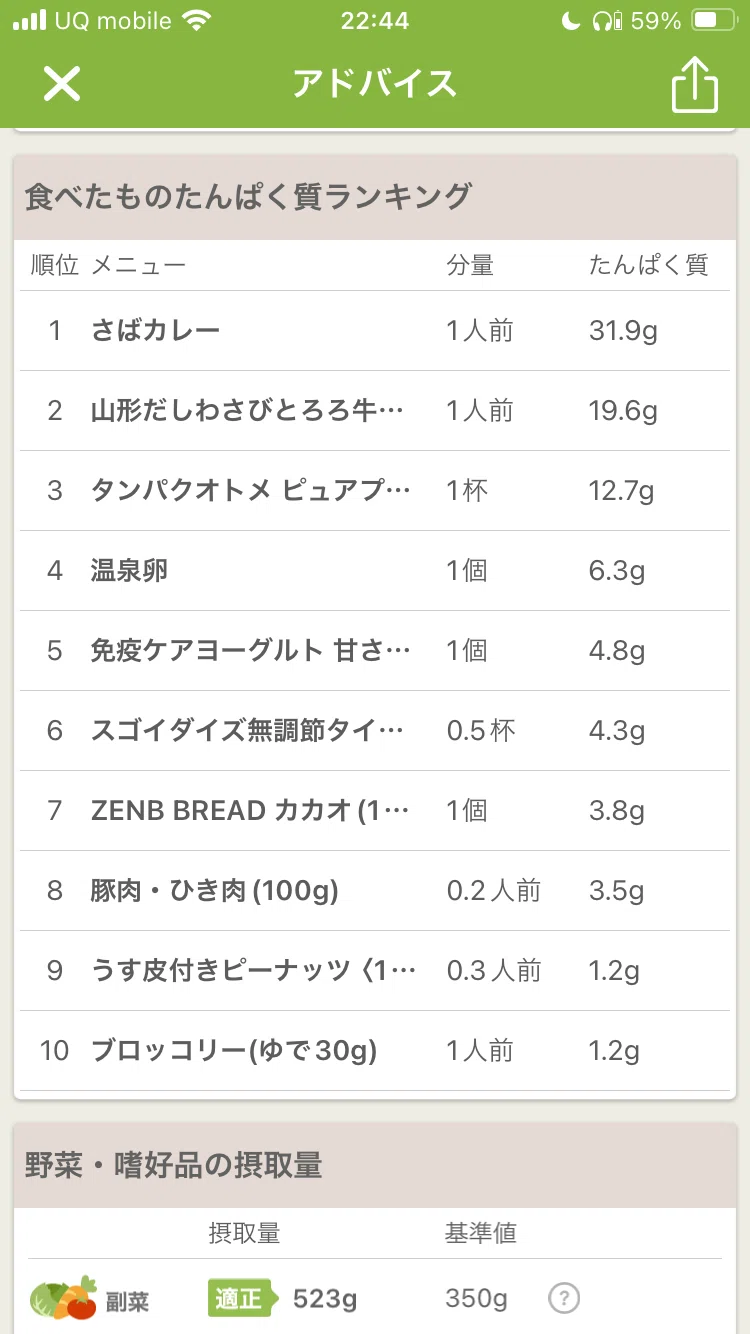Screen dimensions: 750x1334
Task: Tap the vegetable 副菜 icon
Action: click(63, 1298)
